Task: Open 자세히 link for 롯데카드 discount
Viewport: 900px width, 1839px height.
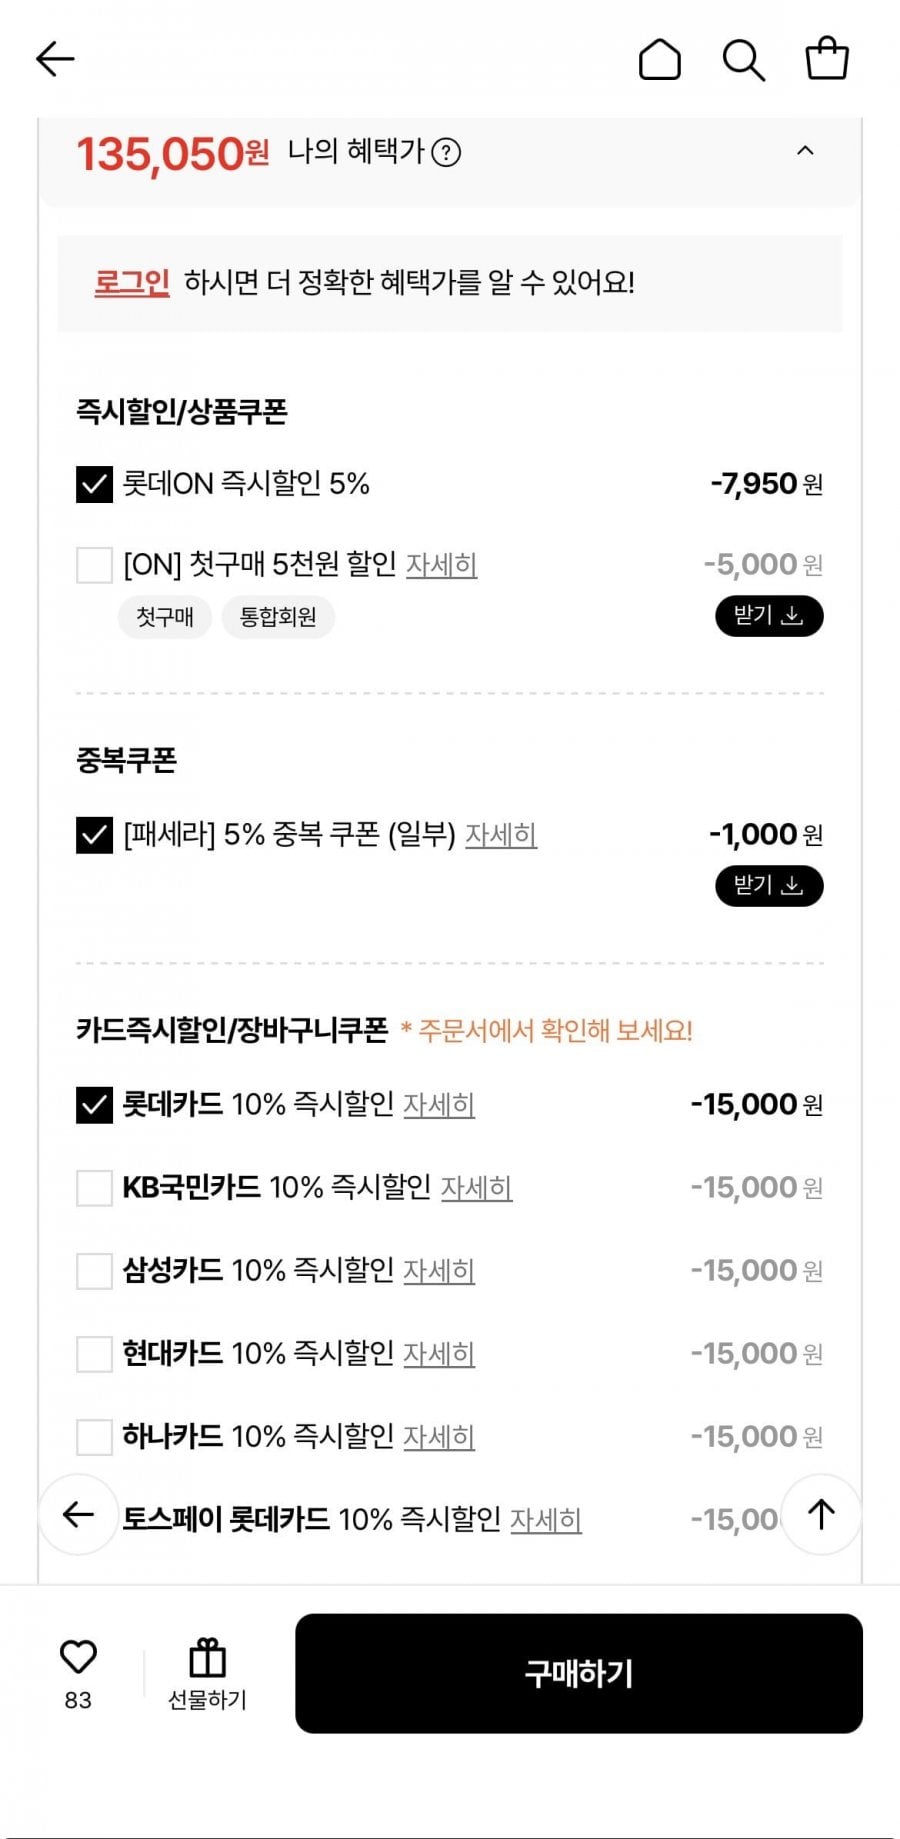Action: click(x=439, y=1105)
